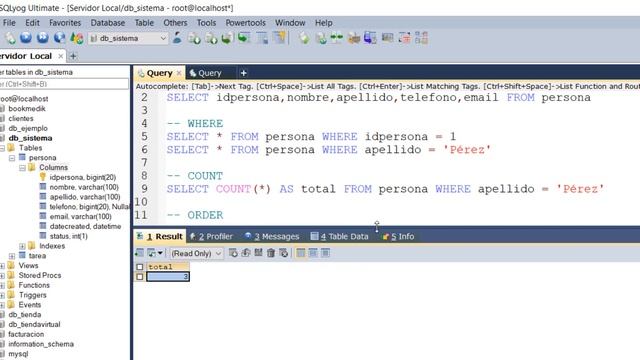
Task: Click the Create New Connection toolbar icon
Action: (x=10, y=38)
